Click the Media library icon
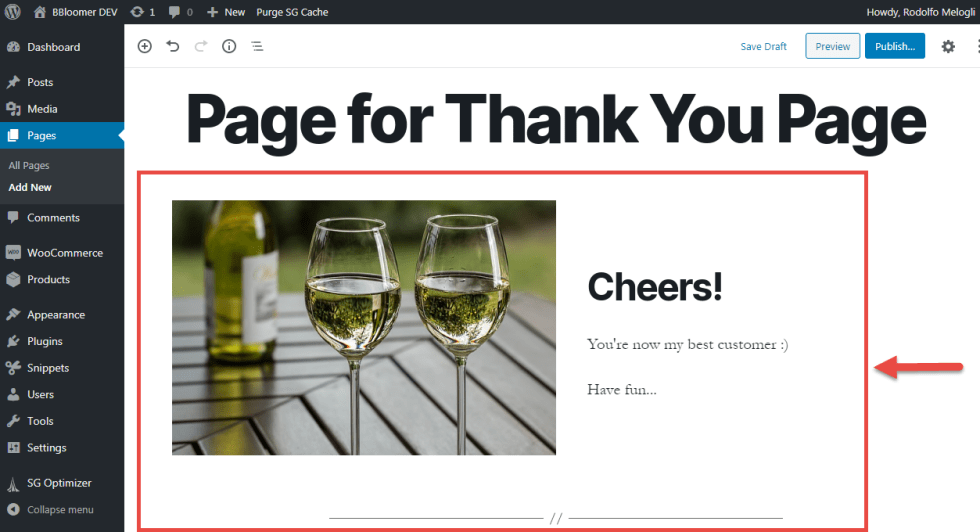The image size is (980, 532). pos(13,109)
